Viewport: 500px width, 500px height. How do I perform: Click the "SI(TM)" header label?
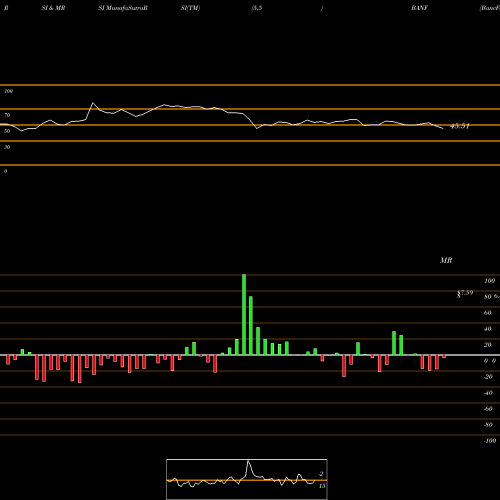pyautogui.click(x=190, y=8)
